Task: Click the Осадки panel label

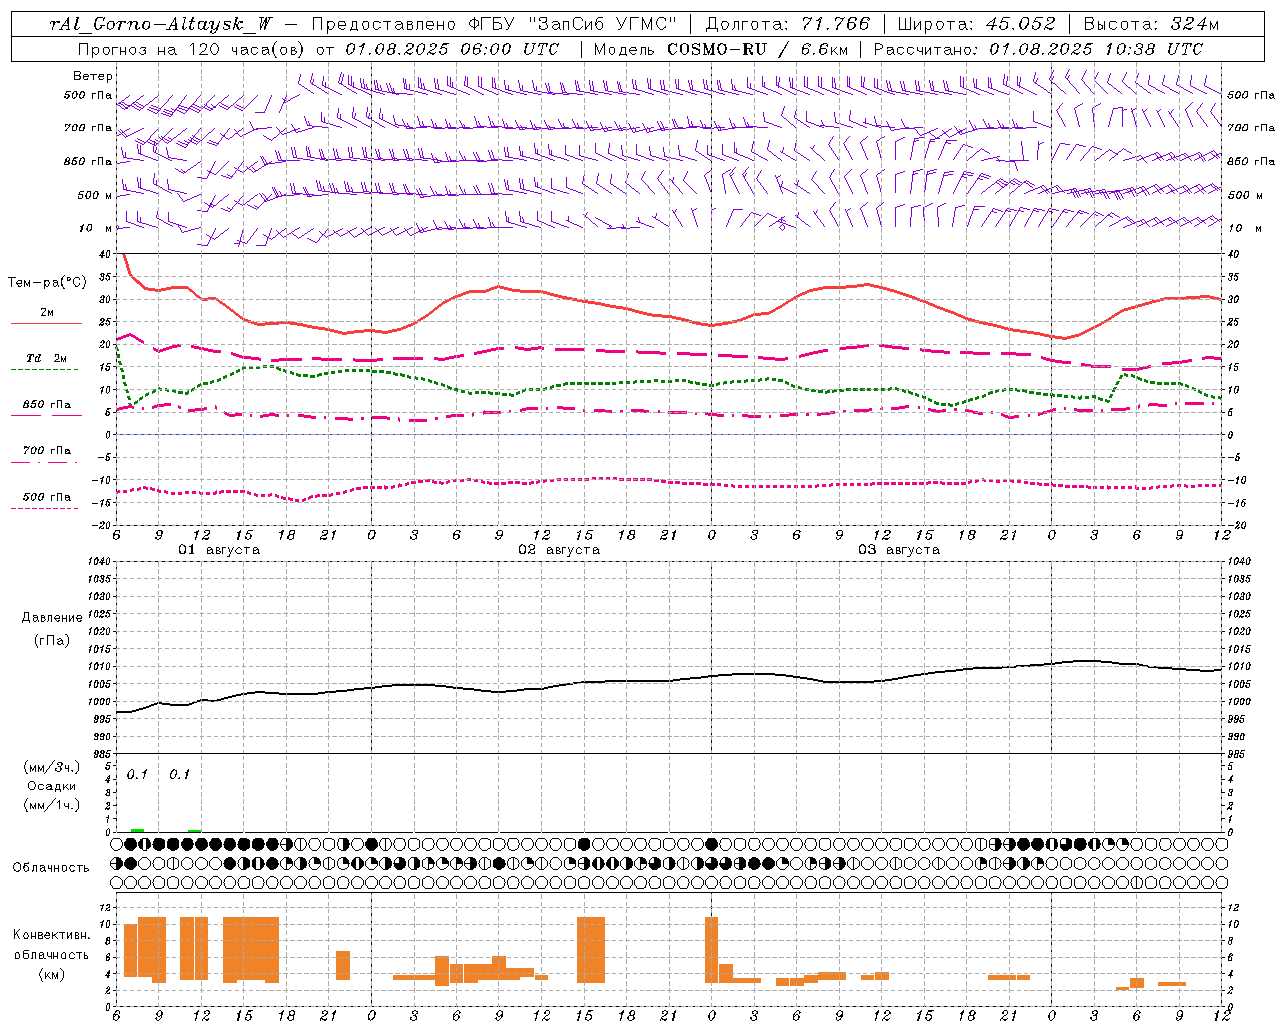Action: (52, 786)
